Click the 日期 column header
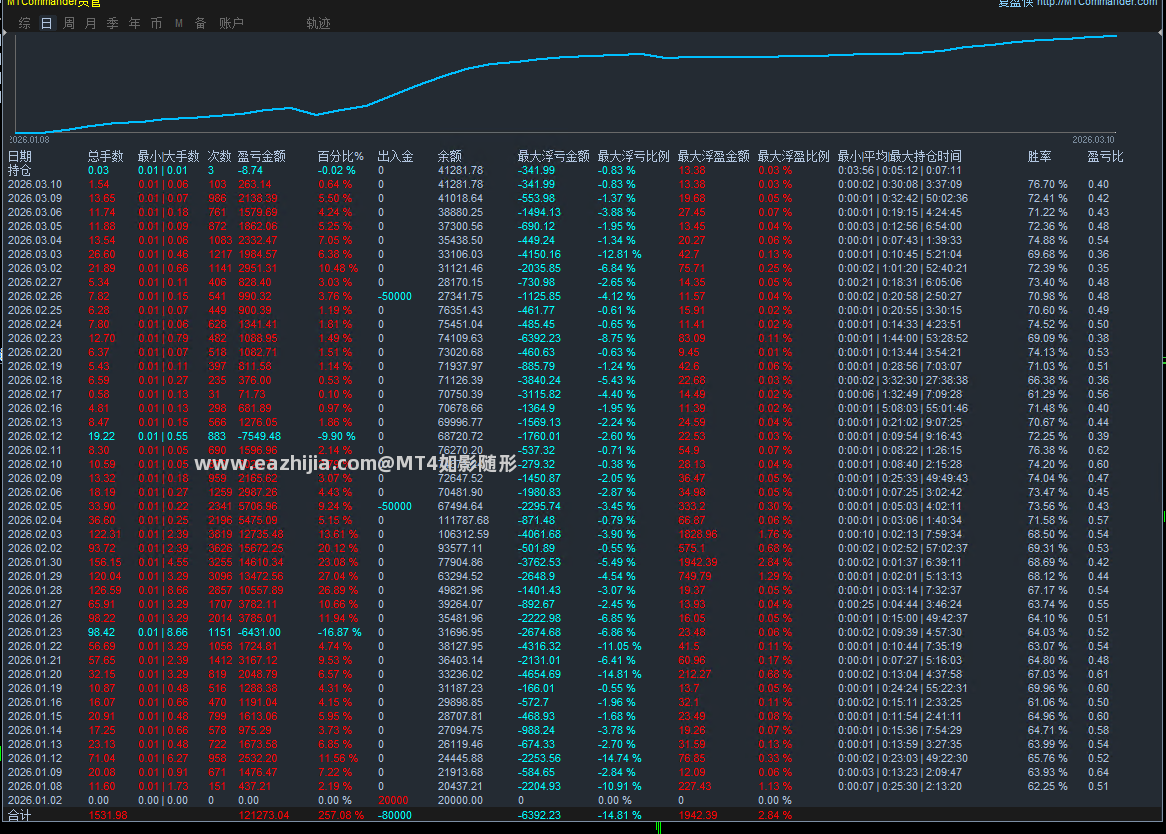 pyautogui.click(x=20, y=156)
